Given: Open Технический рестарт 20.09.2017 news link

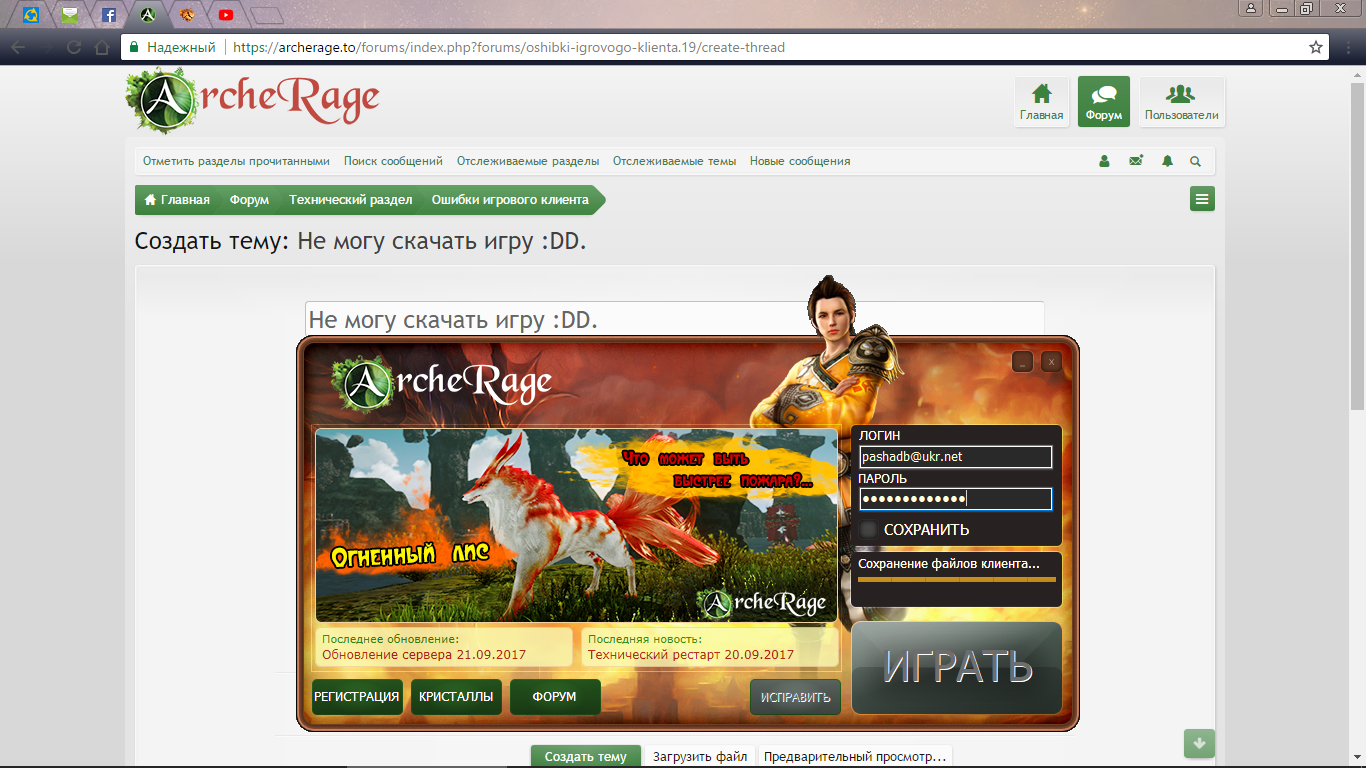Looking at the screenshot, I should [691, 655].
